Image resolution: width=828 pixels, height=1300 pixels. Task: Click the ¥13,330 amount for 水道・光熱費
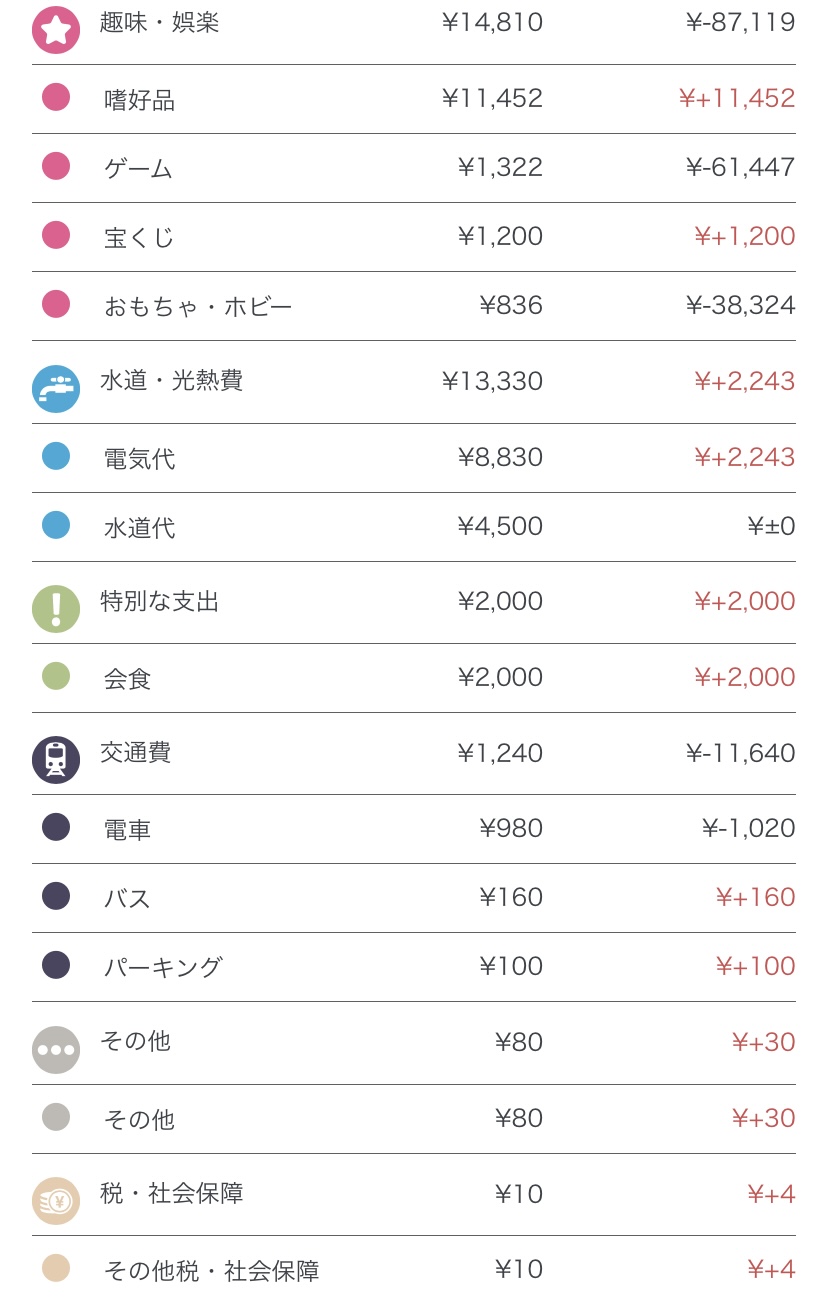[492, 381]
